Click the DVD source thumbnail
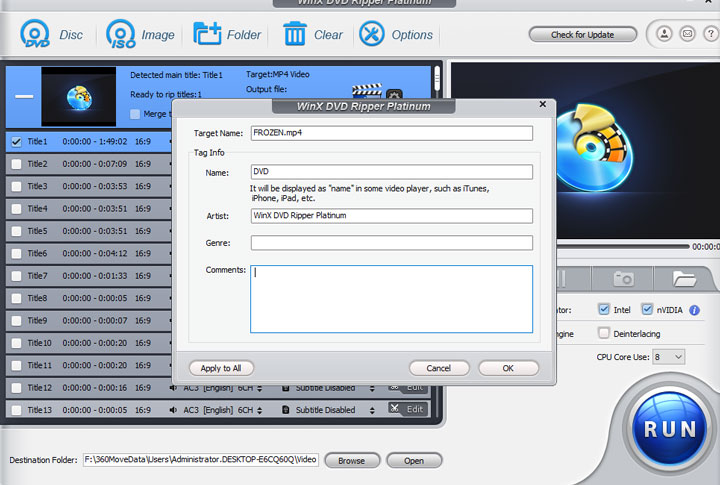This screenshot has height=485, width=720. point(79,96)
